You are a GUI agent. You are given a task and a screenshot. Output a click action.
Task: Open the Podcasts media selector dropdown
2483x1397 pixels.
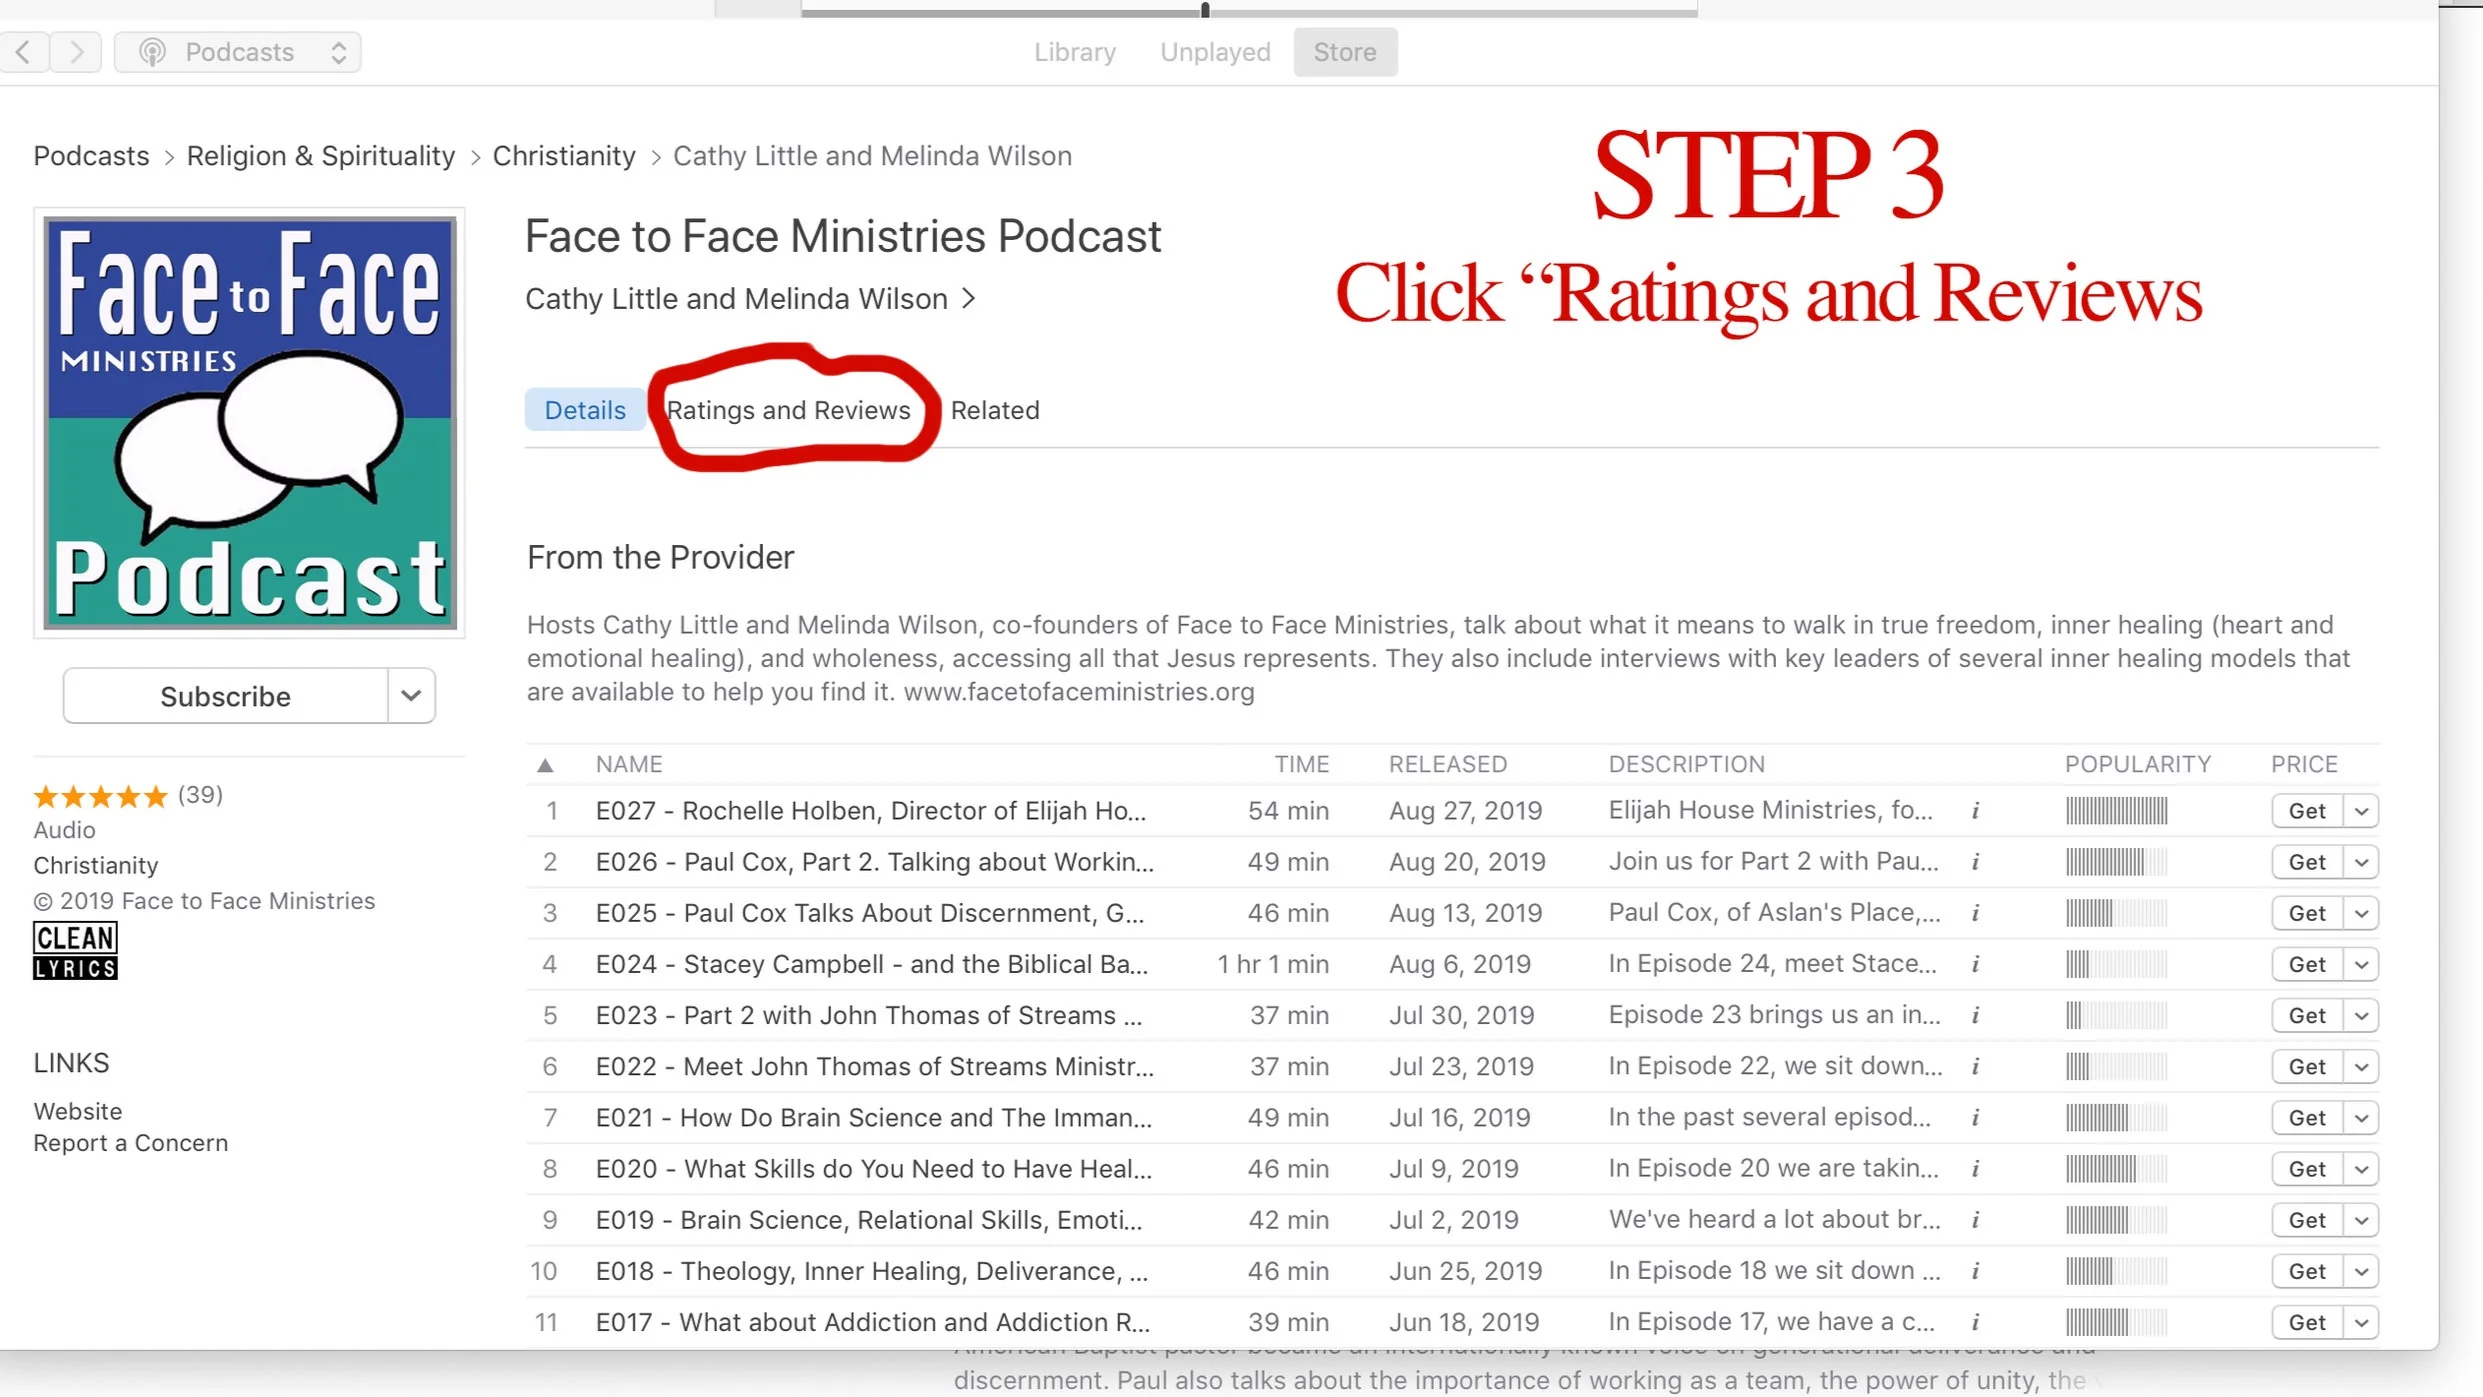(x=238, y=52)
